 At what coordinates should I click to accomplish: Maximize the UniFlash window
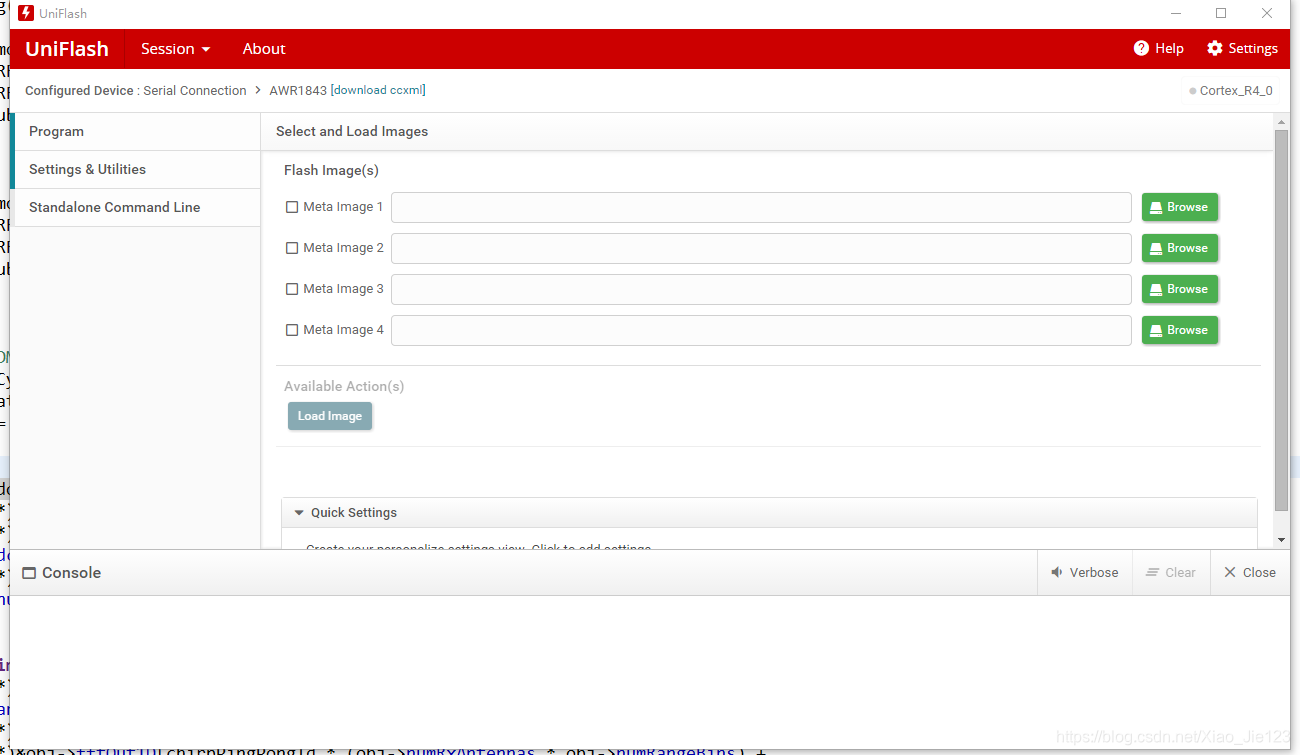[x=1221, y=13]
